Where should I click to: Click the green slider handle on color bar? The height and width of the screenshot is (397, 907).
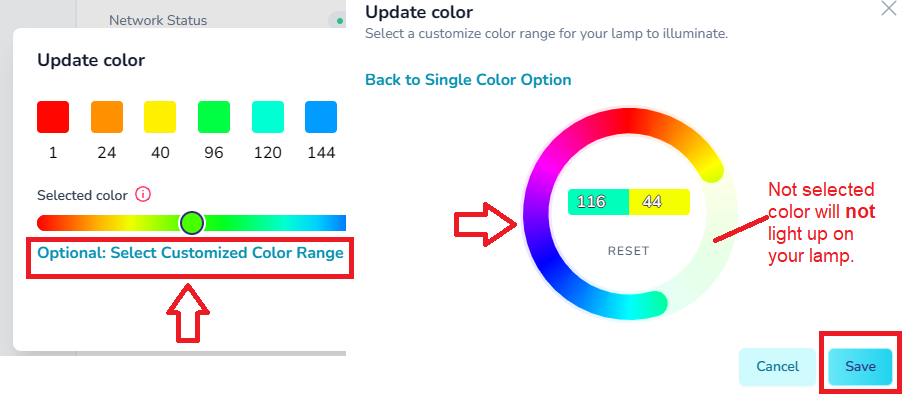[192, 223]
